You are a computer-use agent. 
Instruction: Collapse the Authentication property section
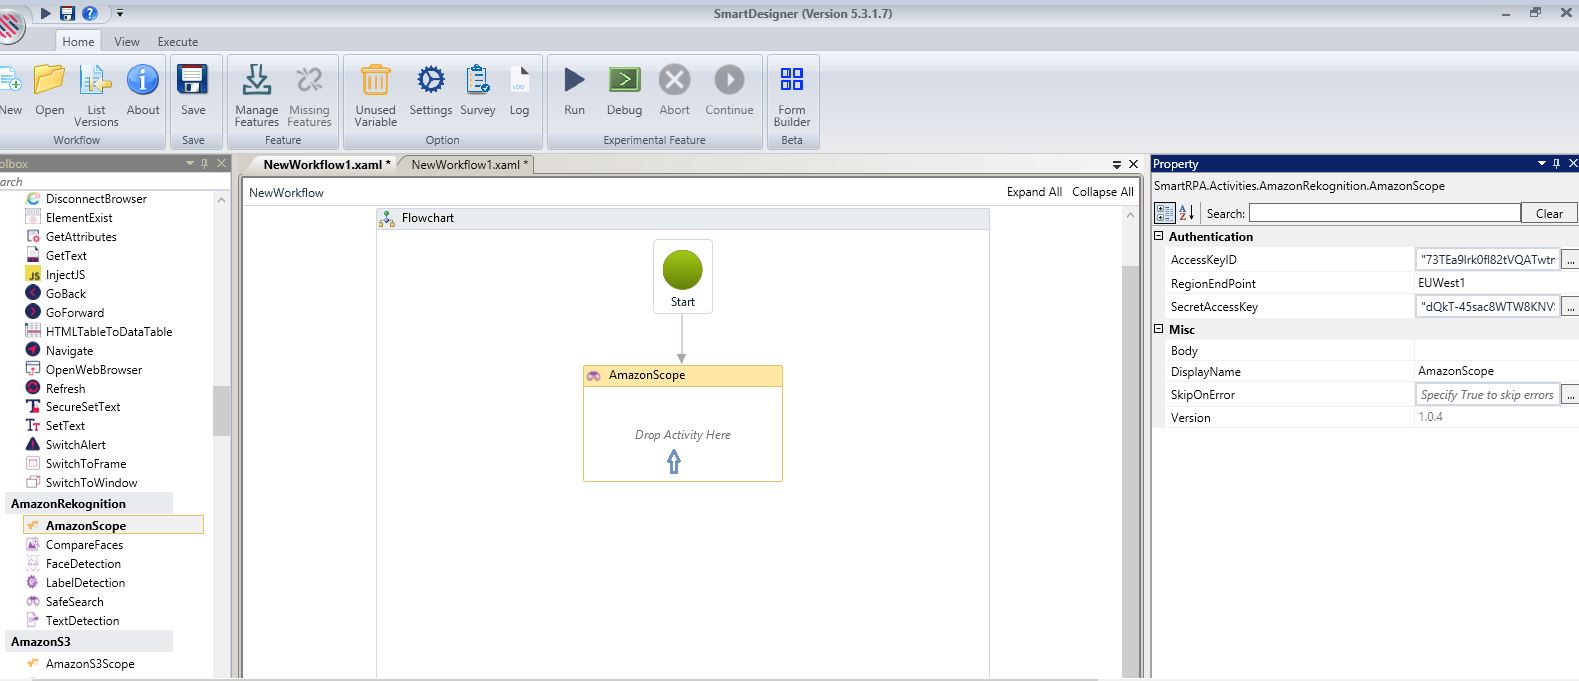click(1159, 237)
